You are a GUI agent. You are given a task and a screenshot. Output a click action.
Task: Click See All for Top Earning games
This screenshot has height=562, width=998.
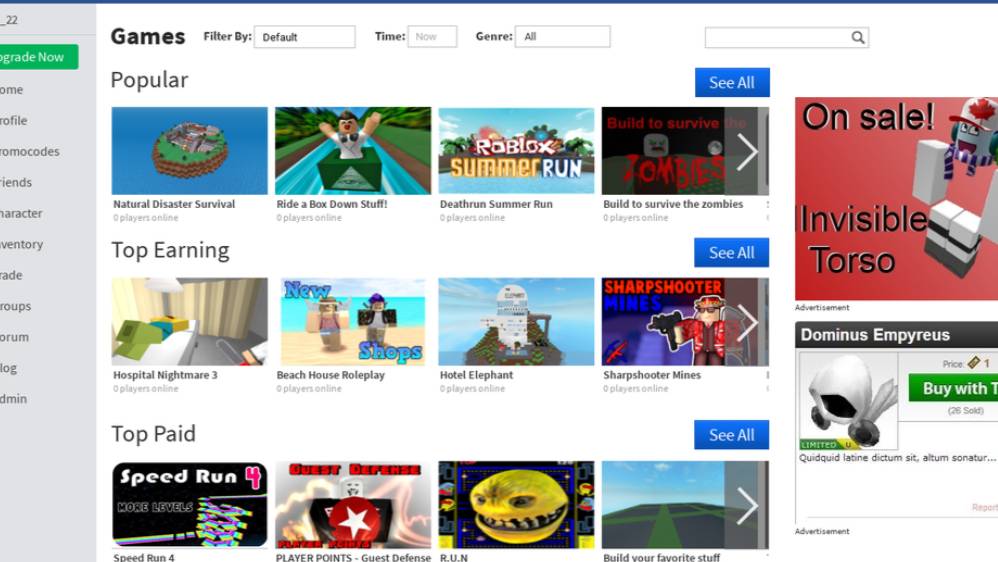pyautogui.click(x=732, y=253)
